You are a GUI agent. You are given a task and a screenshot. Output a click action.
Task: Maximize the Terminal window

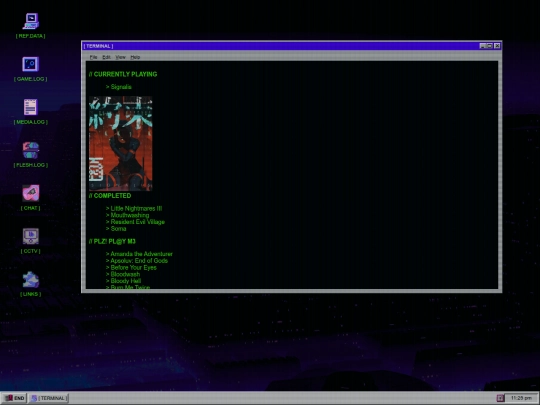(489, 46)
